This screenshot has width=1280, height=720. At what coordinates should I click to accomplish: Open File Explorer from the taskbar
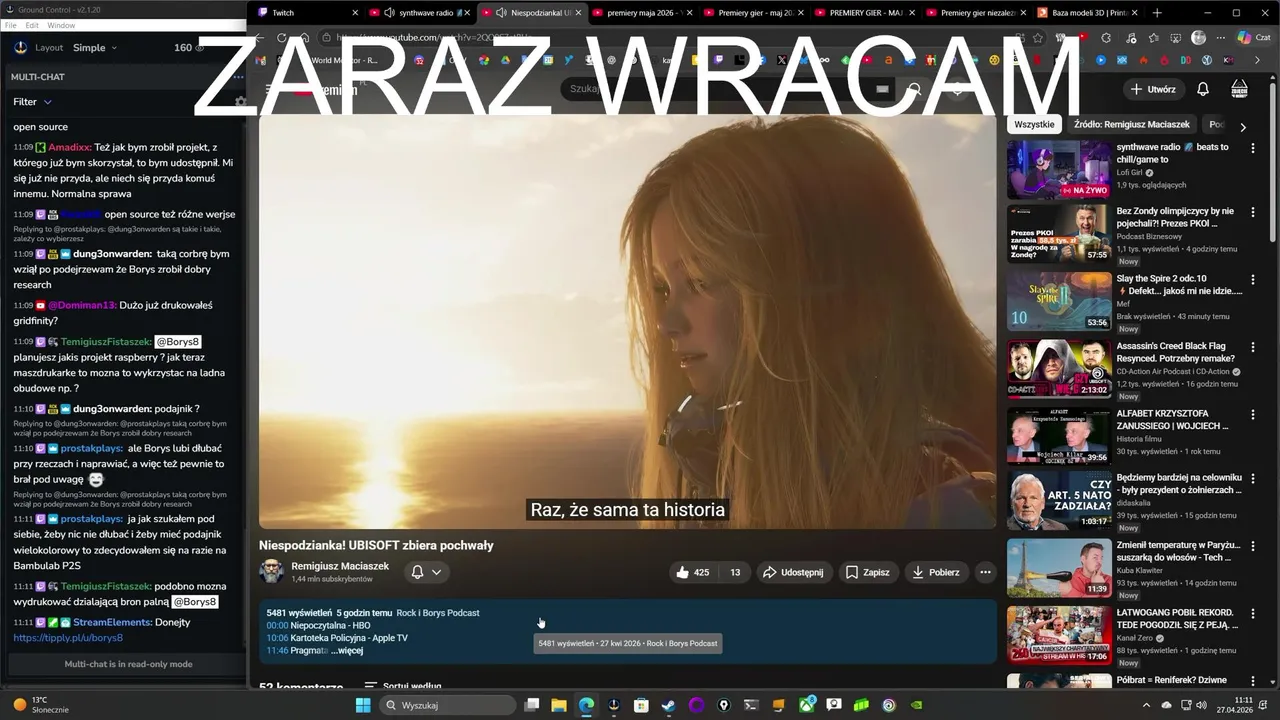(x=559, y=705)
